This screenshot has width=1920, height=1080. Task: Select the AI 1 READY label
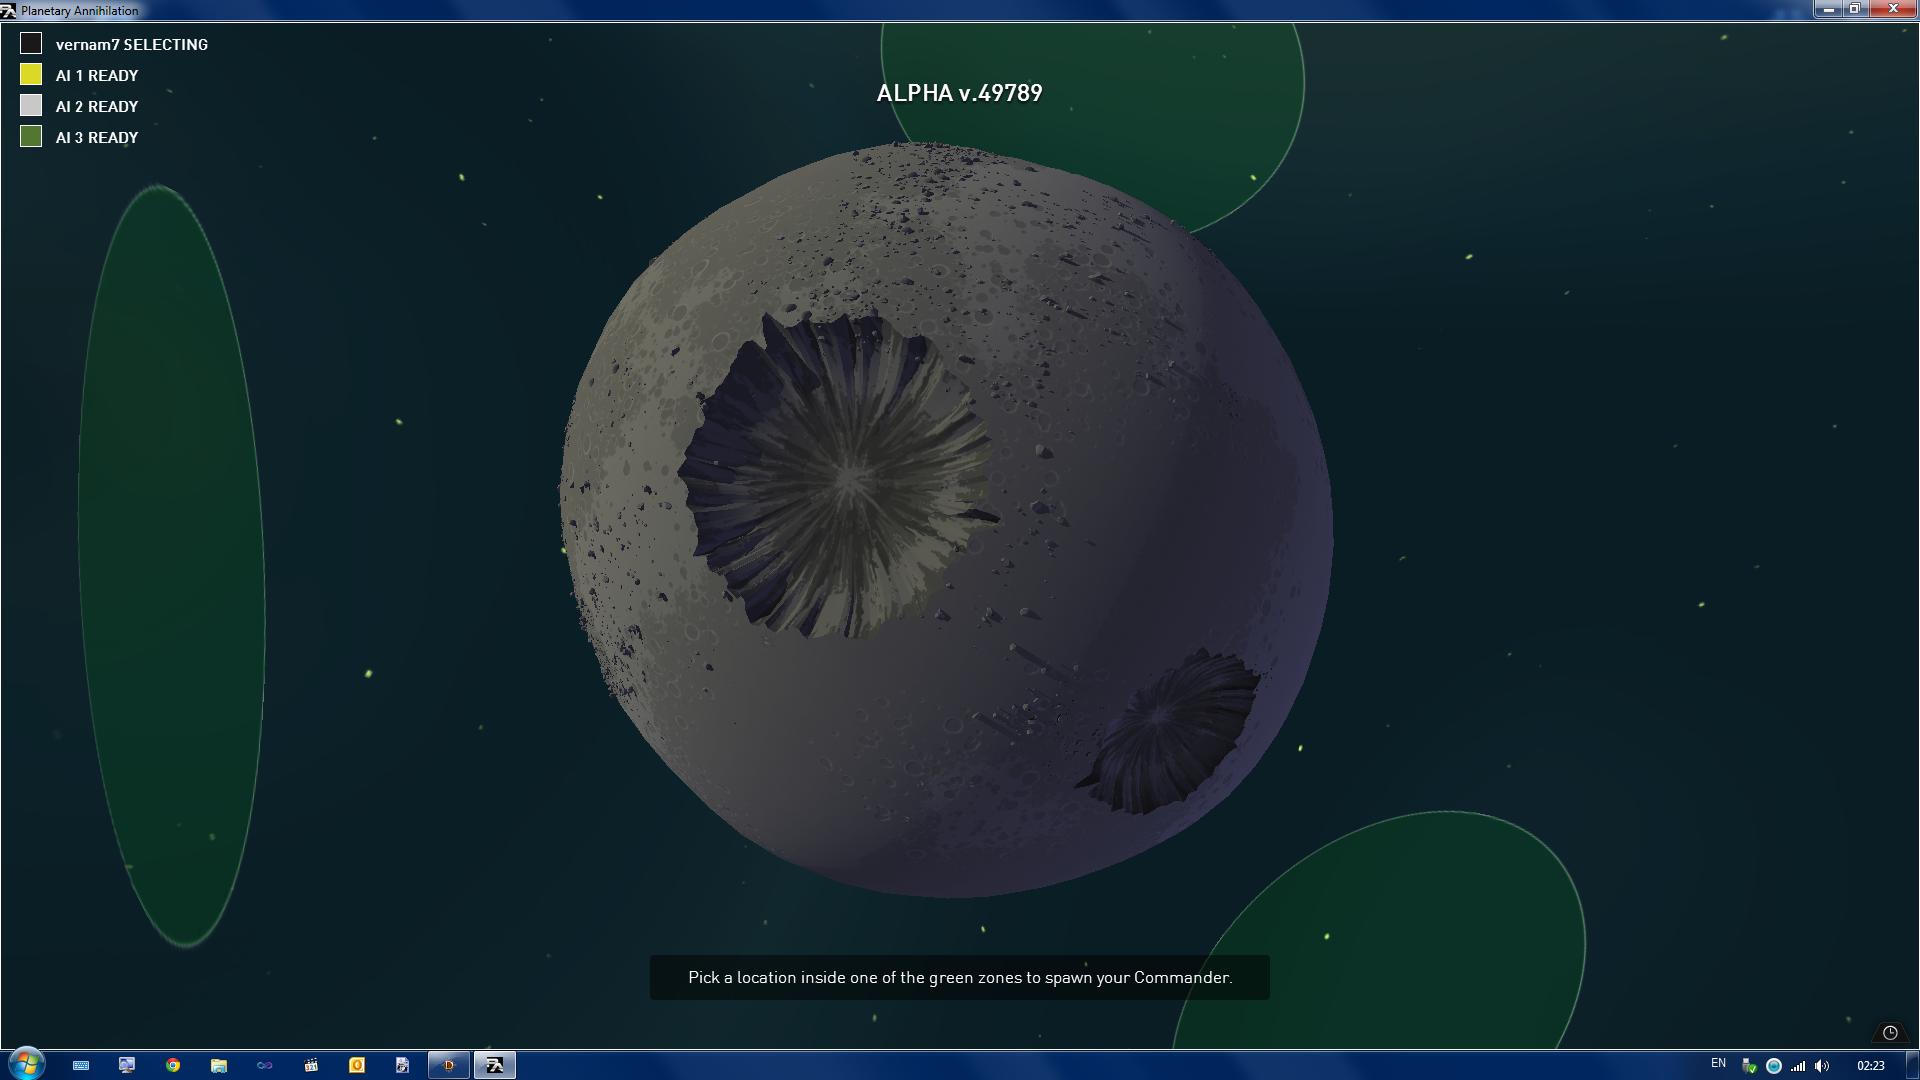click(x=97, y=75)
